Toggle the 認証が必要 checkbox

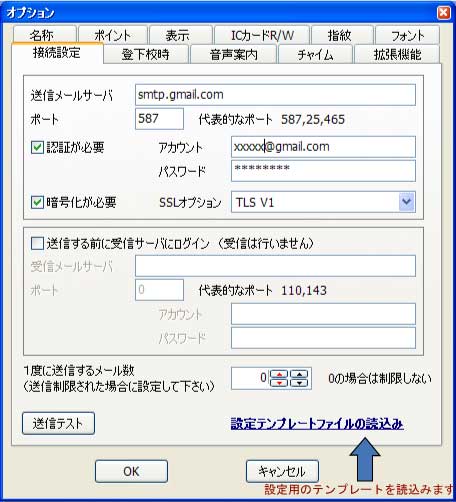click(37, 147)
